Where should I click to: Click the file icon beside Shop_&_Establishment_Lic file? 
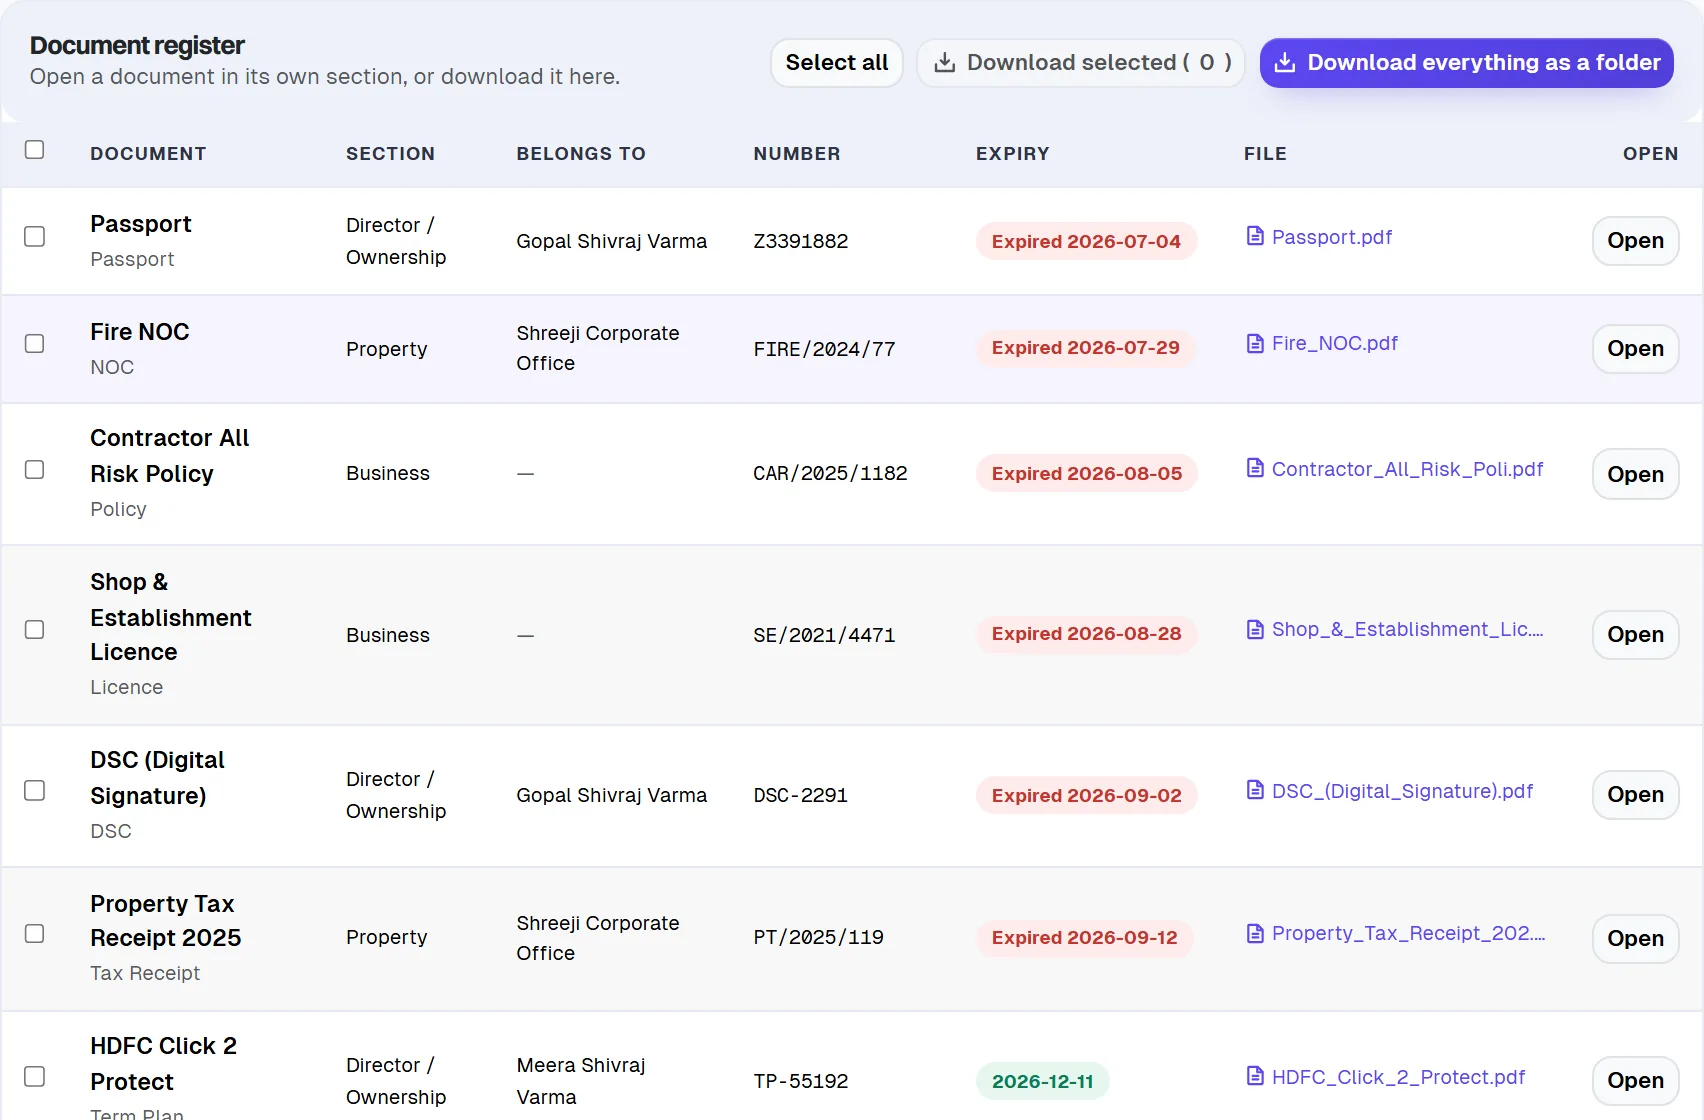coord(1255,629)
